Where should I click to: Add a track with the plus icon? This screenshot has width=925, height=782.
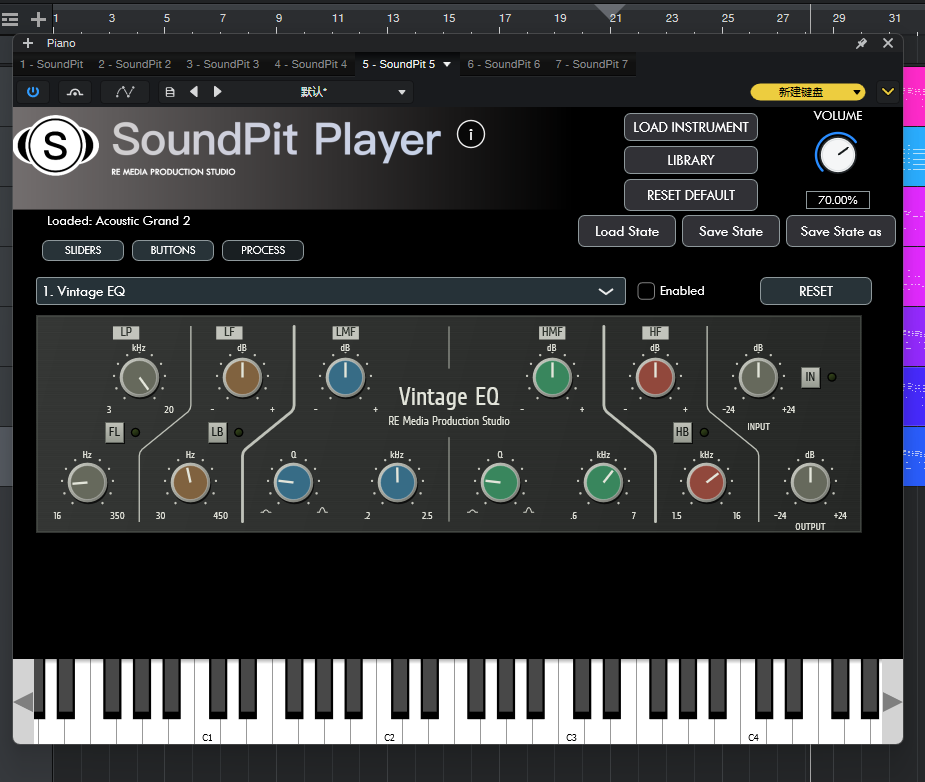[38, 19]
